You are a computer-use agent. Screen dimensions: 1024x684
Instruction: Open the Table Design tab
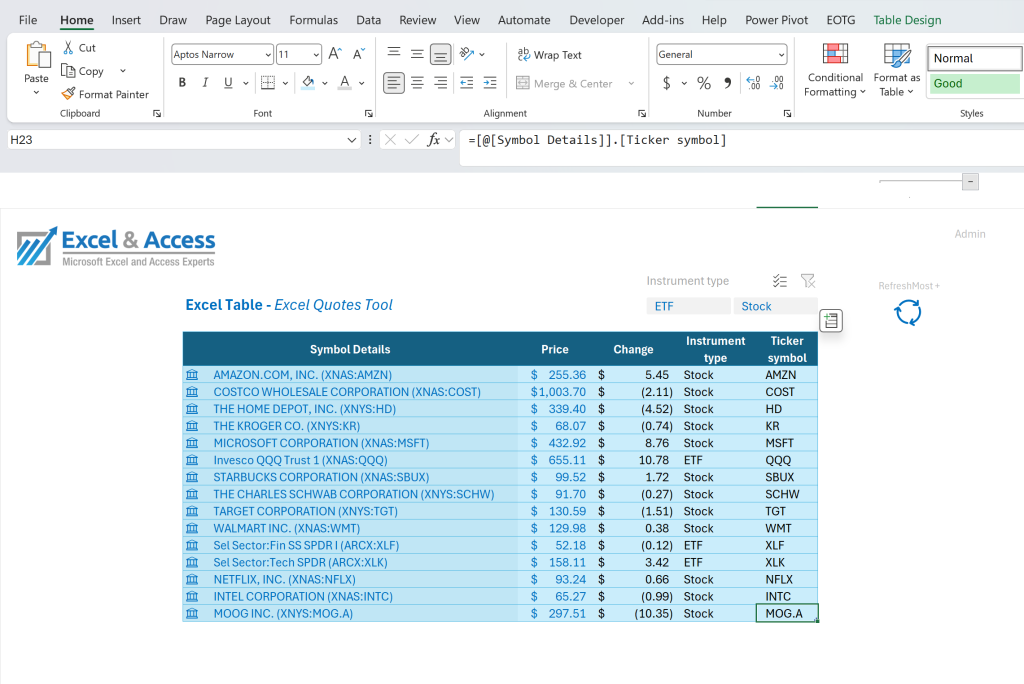[x=907, y=20]
